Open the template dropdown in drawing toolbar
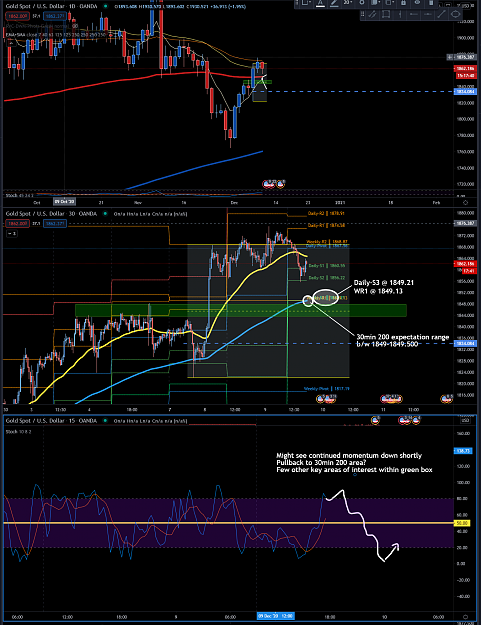Viewport: 481px width, 625px height. [x=306, y=3]
